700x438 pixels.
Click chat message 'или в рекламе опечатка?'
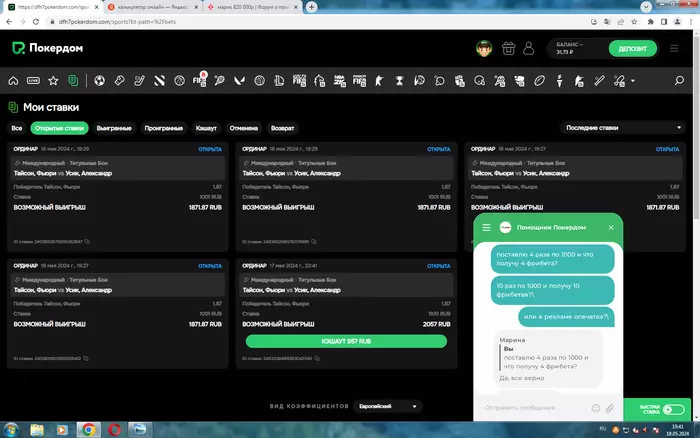click(566, 317)
